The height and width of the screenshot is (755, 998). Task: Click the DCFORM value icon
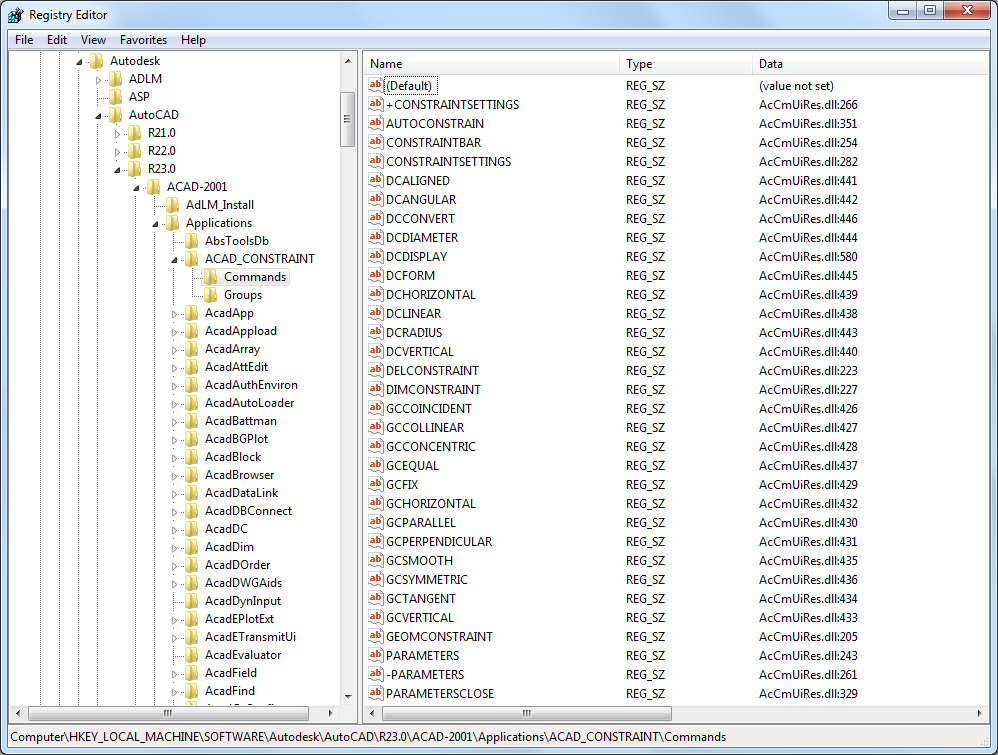376,275
